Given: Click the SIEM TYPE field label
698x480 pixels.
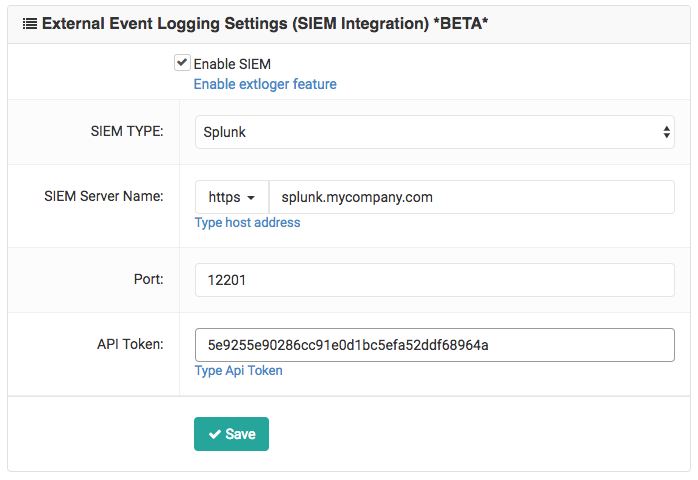Looking at the screenshot, I should 127,131.
